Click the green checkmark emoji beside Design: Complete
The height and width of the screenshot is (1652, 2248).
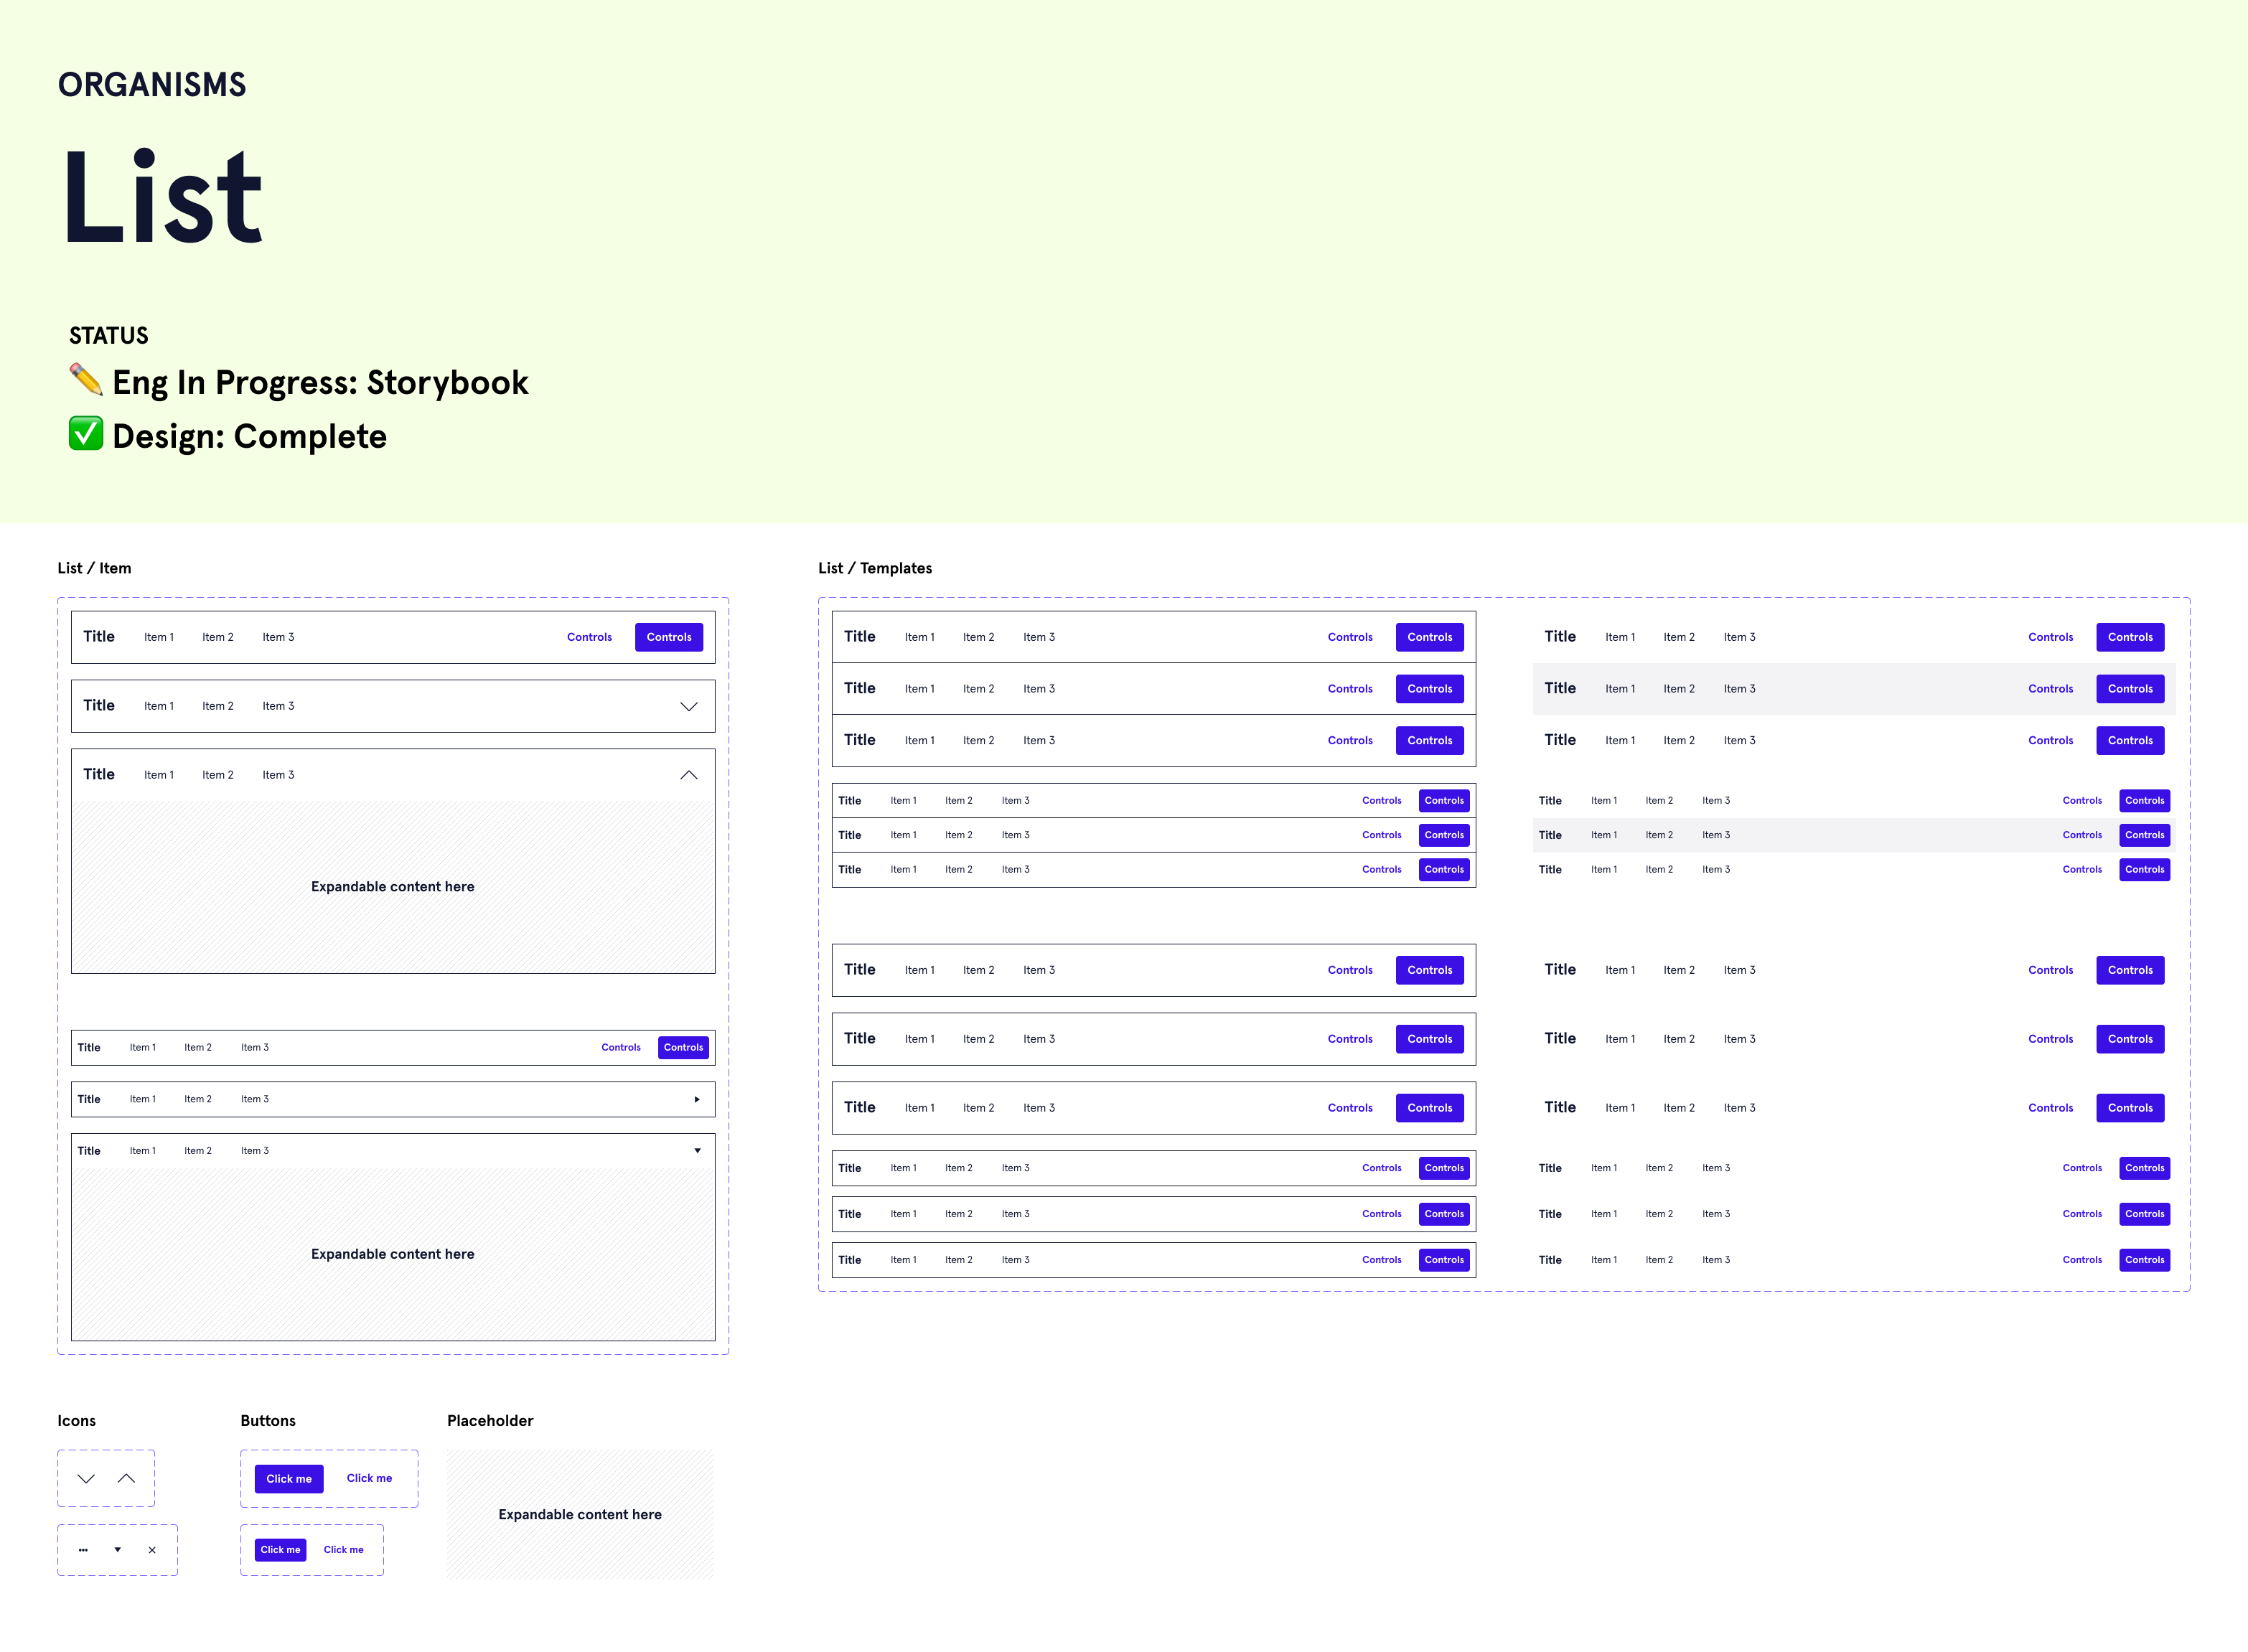[86, 434]
